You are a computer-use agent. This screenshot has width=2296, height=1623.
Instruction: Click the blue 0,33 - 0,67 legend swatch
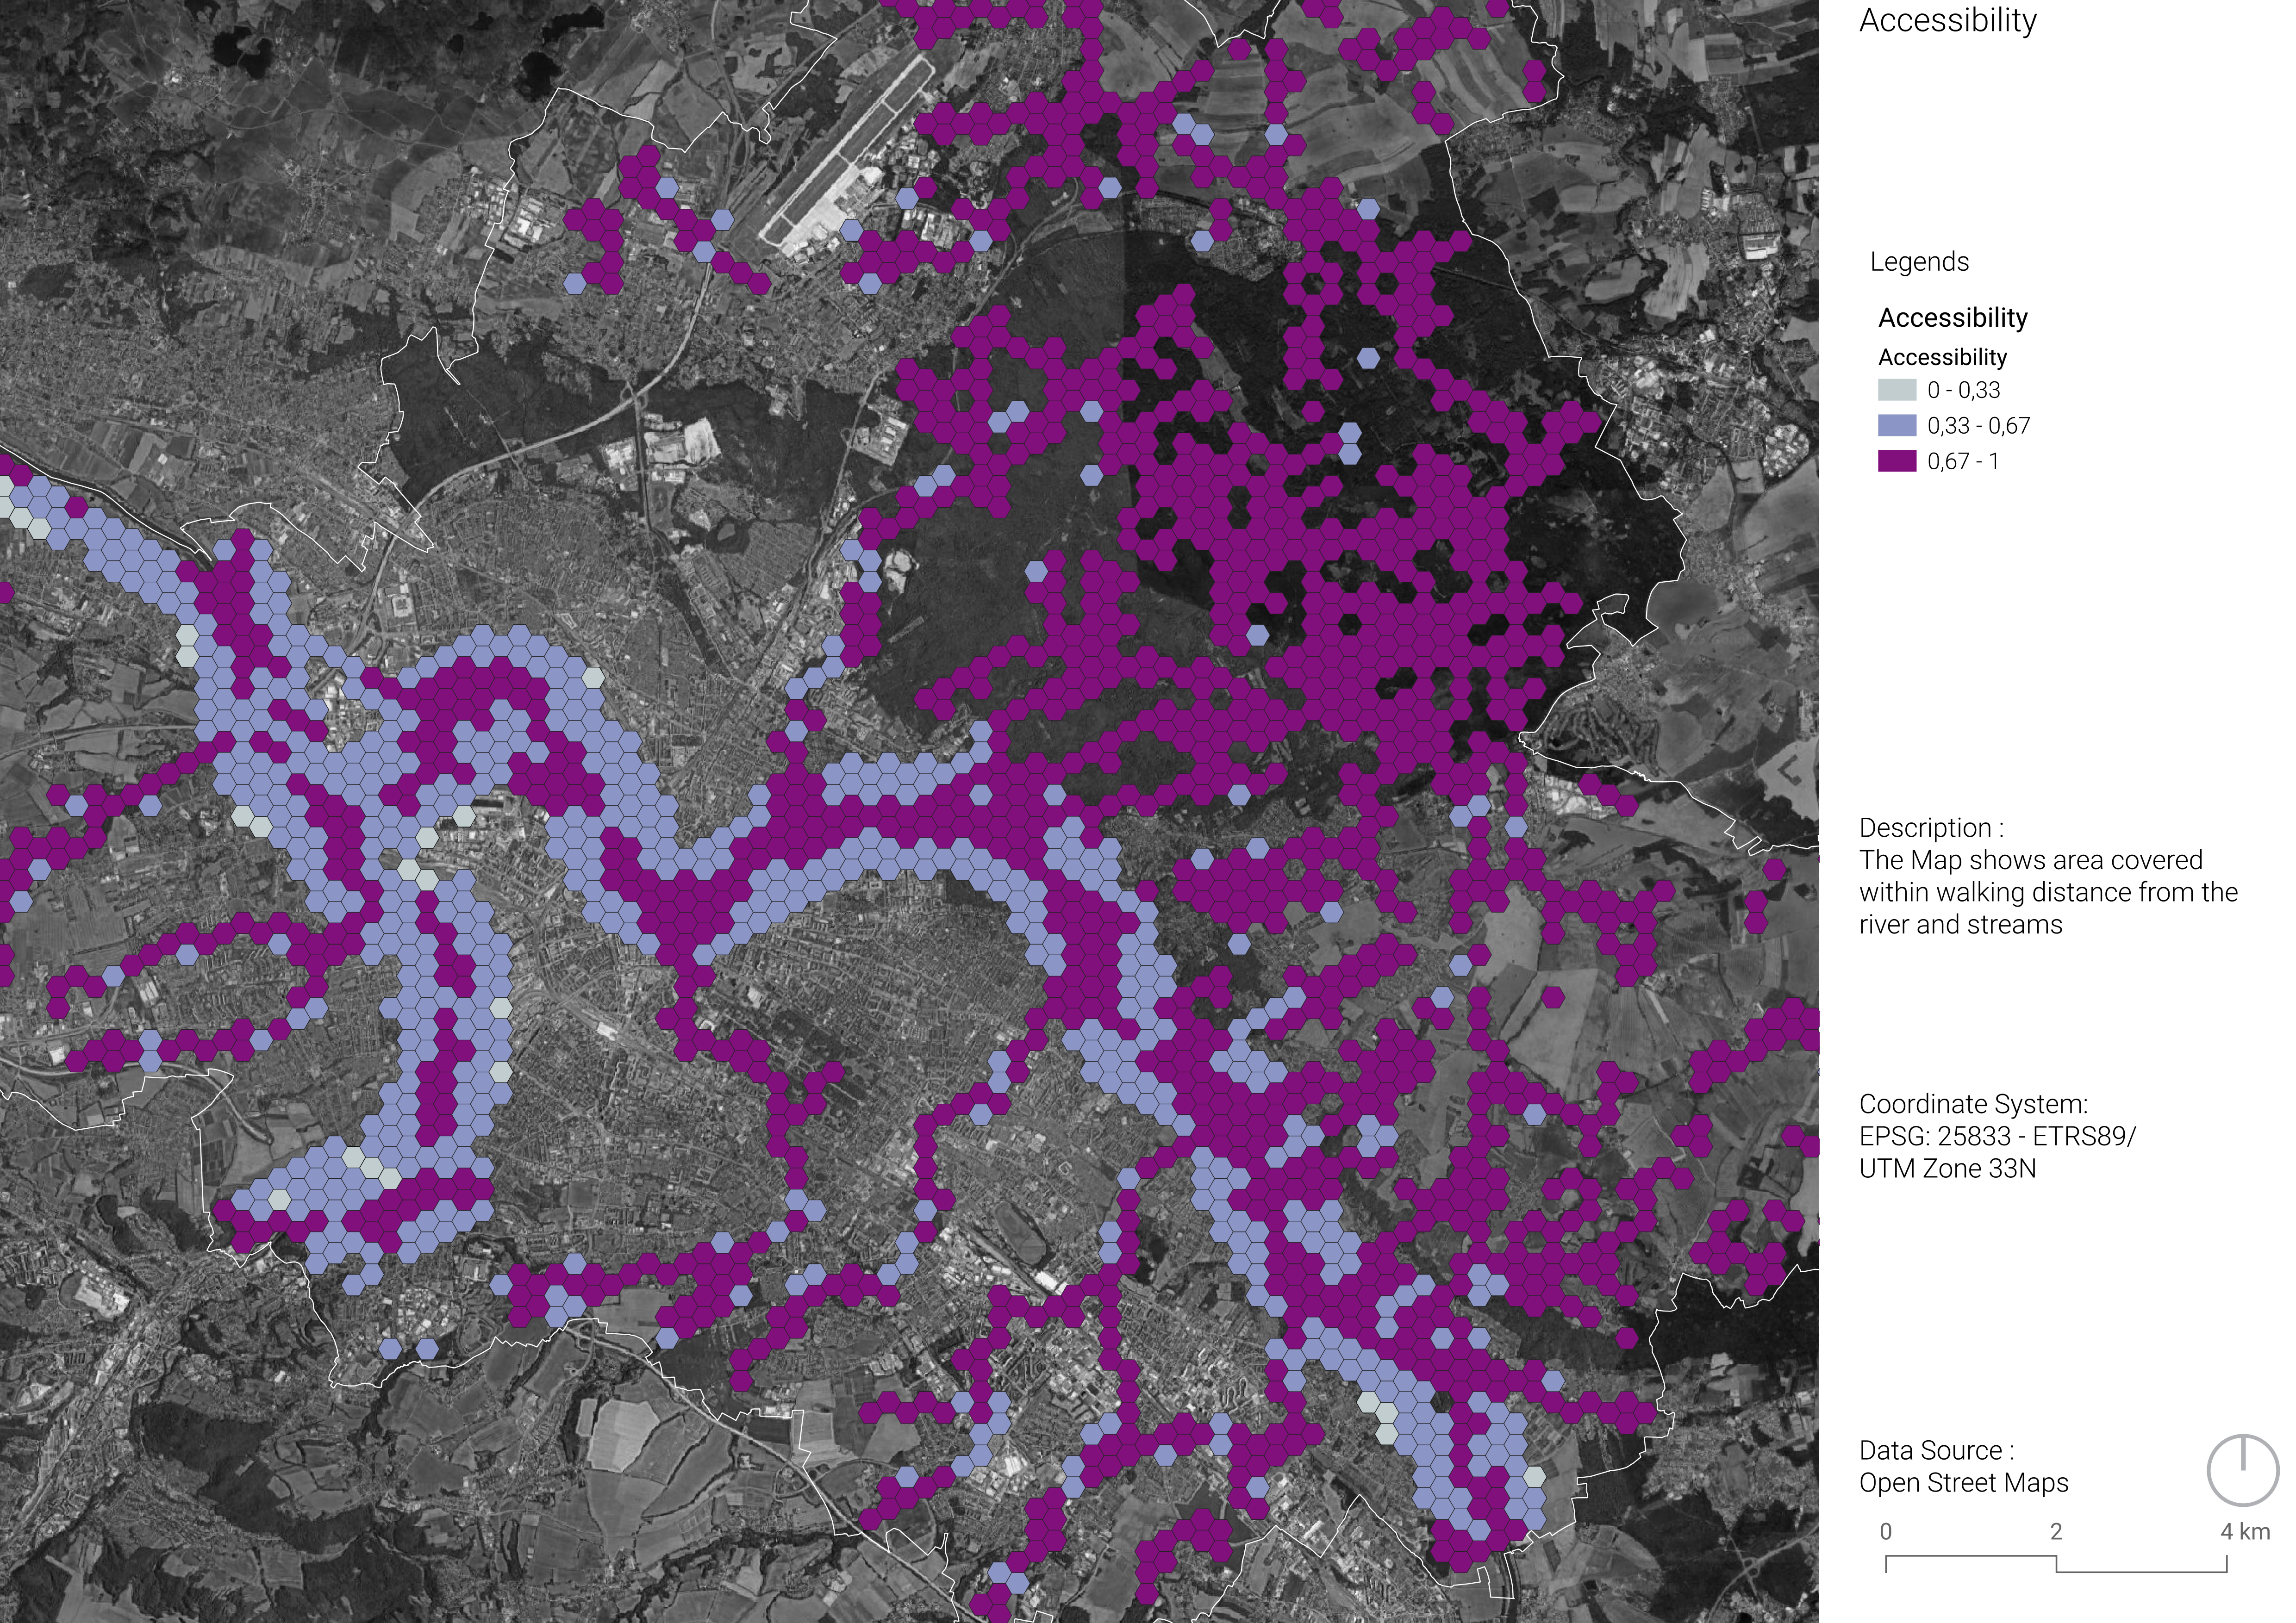1896,425
